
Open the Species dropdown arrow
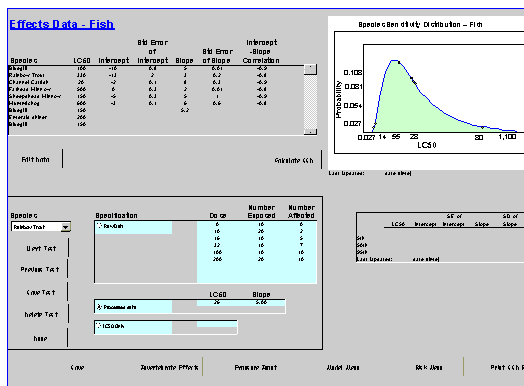[x=66, y=227]
